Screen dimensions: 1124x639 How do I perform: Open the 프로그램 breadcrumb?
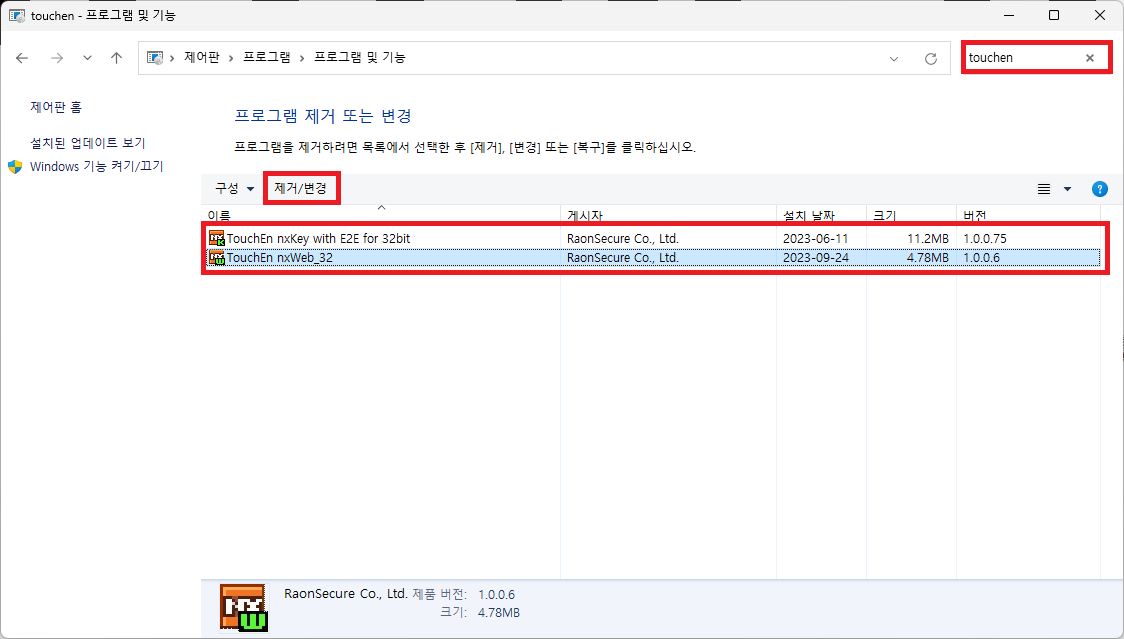coord(267,57)
